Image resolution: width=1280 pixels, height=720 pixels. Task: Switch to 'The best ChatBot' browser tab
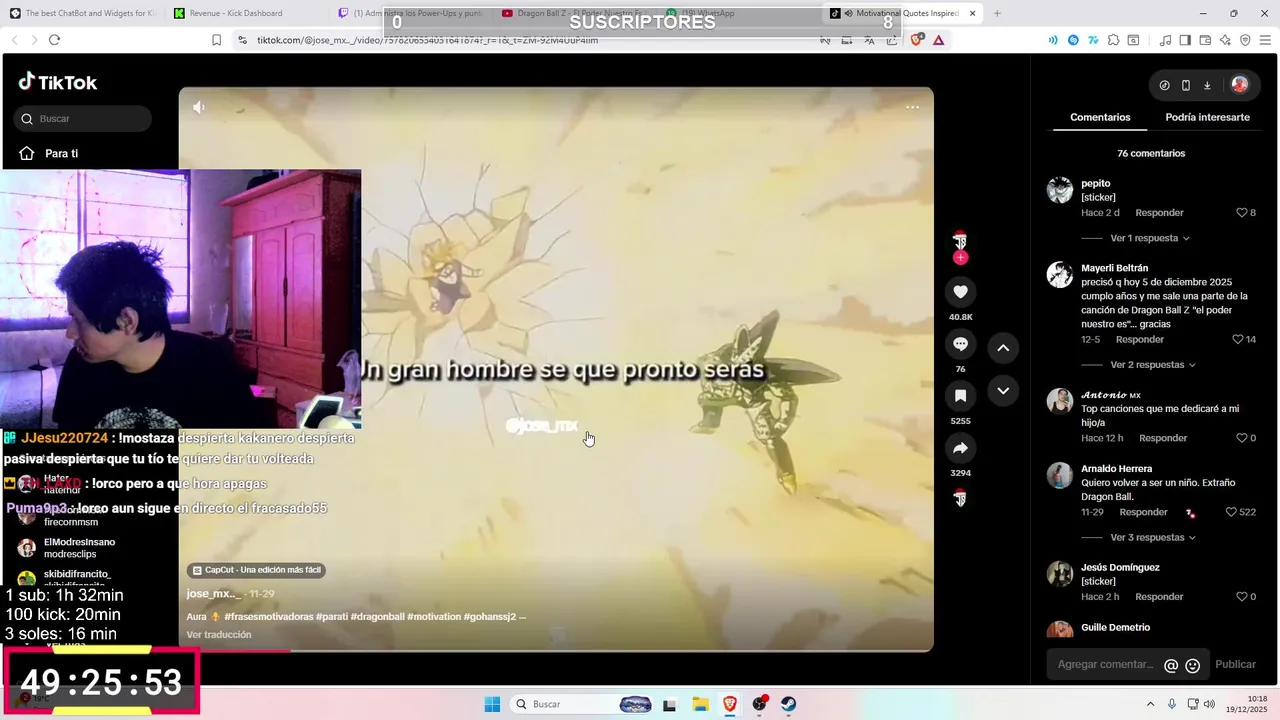82,13
